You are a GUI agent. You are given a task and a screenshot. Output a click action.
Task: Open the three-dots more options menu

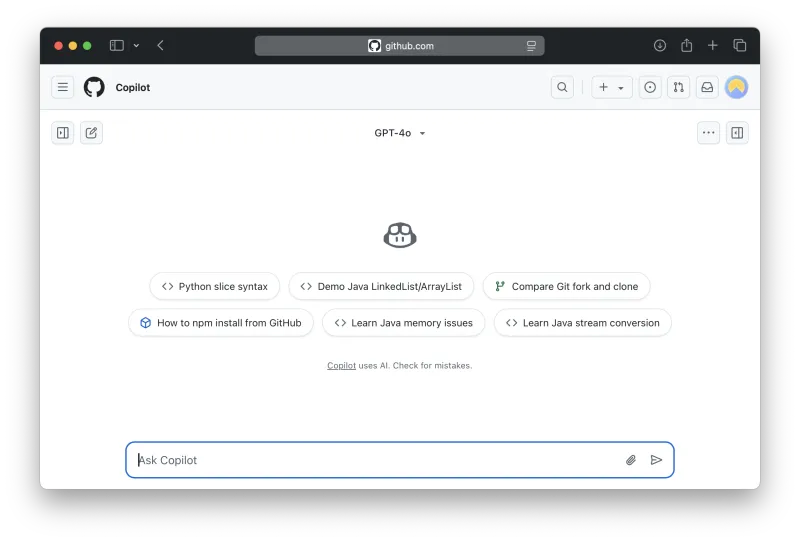tap(709, 133)
